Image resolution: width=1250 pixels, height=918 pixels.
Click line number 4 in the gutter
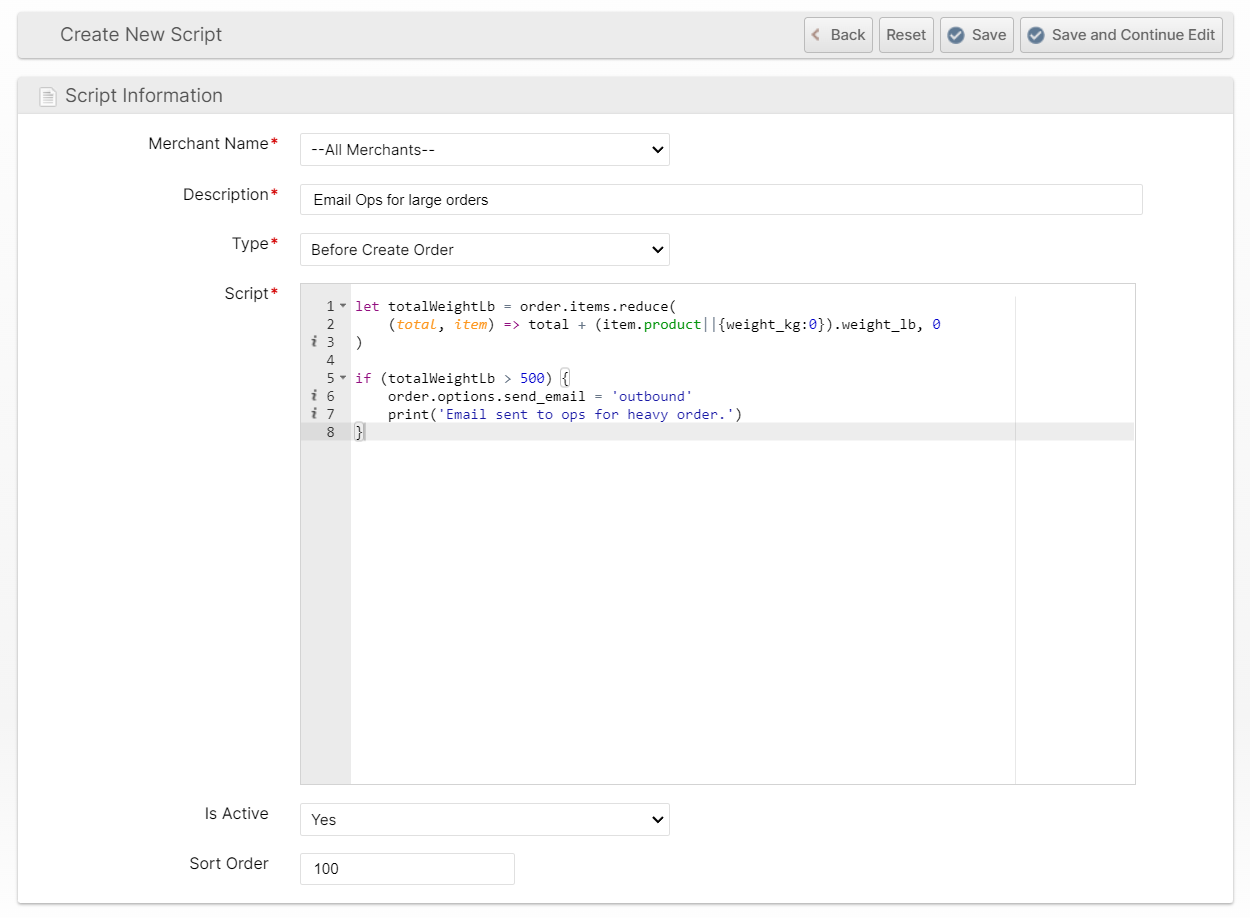pyautogui.click(x=330, y=360)
